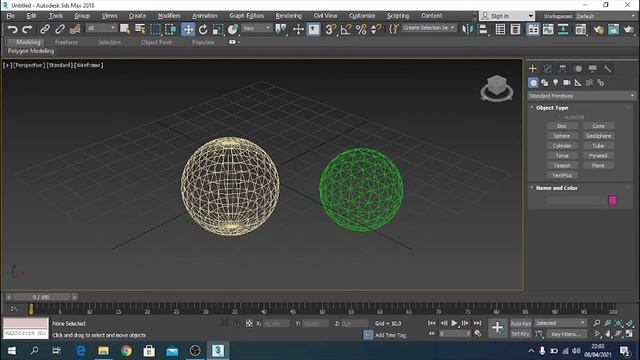Toggle Percent Snap
Screen dimensions: 640x360
pos(361,29)
